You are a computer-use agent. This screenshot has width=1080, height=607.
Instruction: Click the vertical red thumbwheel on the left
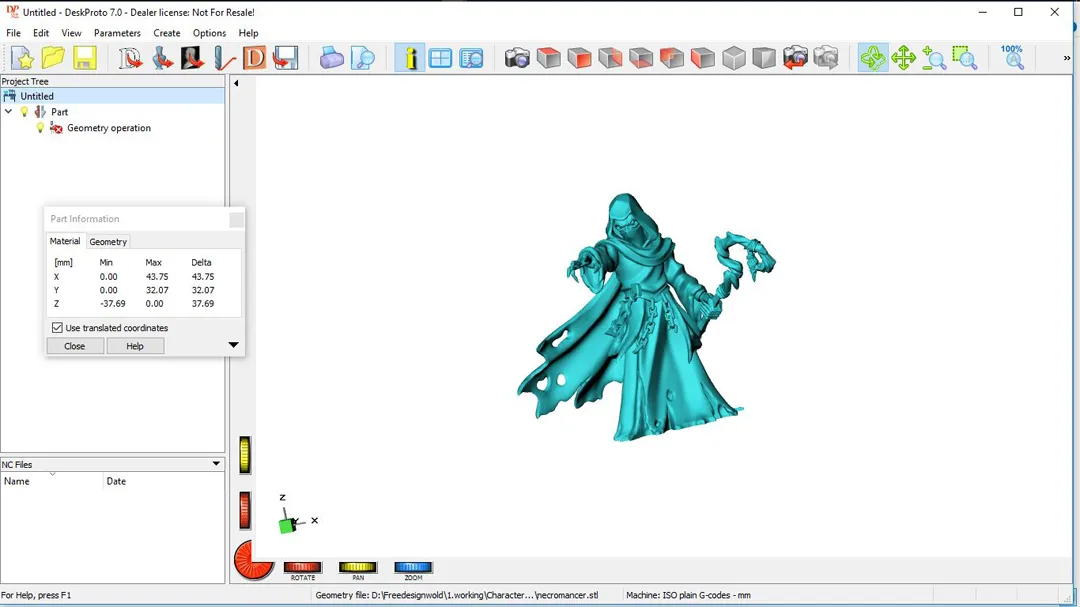[245, 510]
